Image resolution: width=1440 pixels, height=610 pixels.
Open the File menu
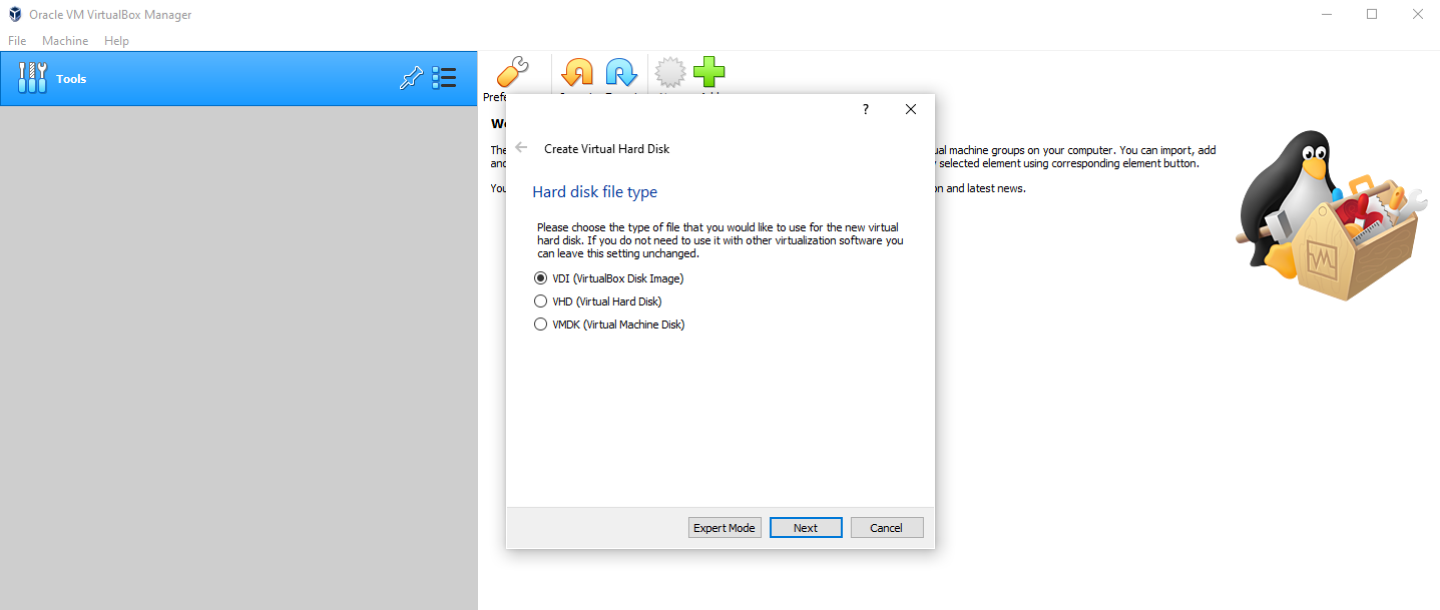17,41
